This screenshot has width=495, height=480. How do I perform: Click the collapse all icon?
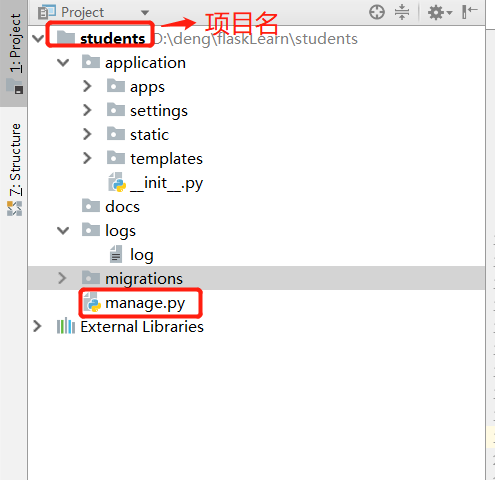(402, 12)
